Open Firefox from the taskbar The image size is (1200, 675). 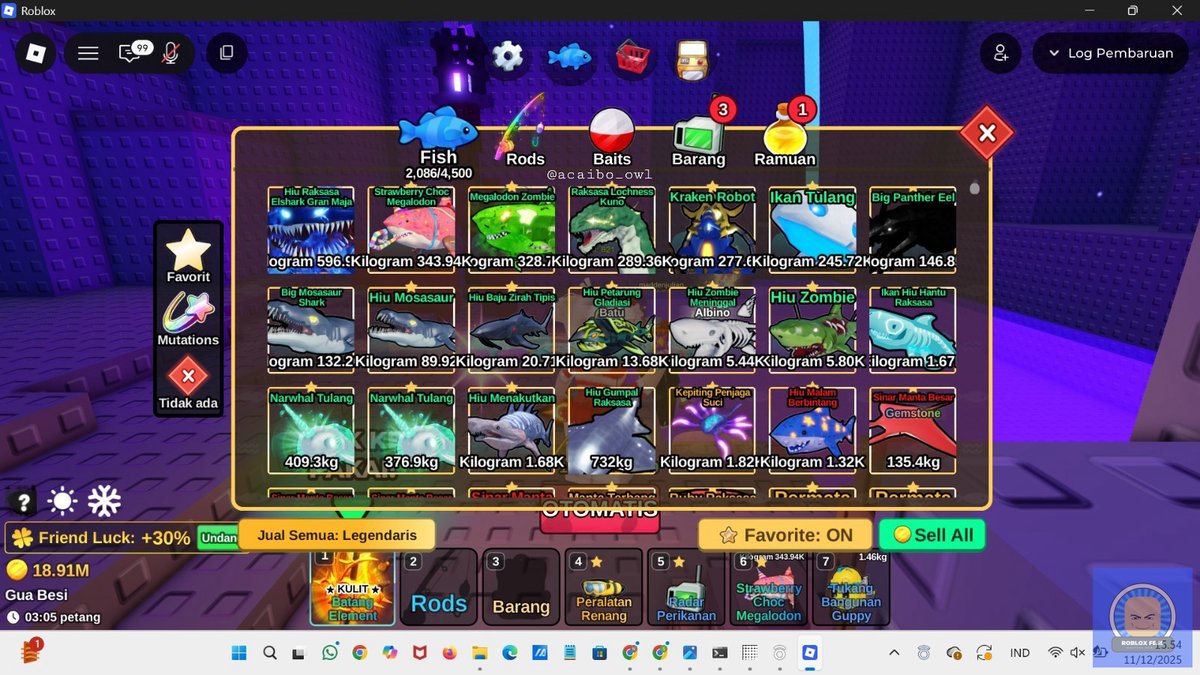coord(449,653)
